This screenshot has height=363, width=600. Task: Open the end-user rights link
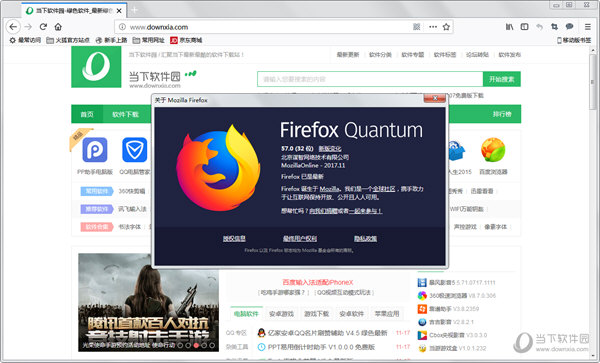300,238
